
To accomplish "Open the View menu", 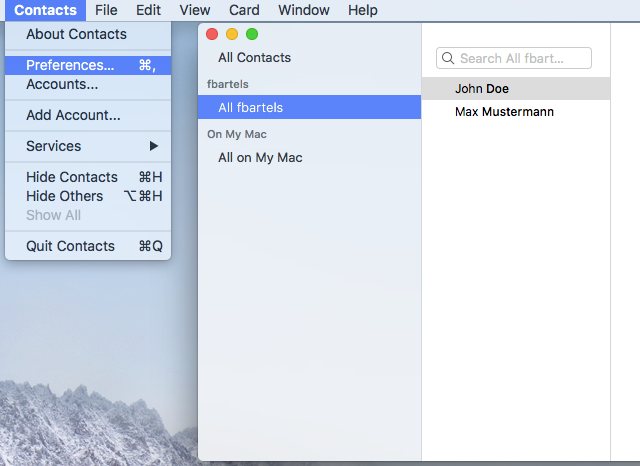I will [x=195, y=10].
